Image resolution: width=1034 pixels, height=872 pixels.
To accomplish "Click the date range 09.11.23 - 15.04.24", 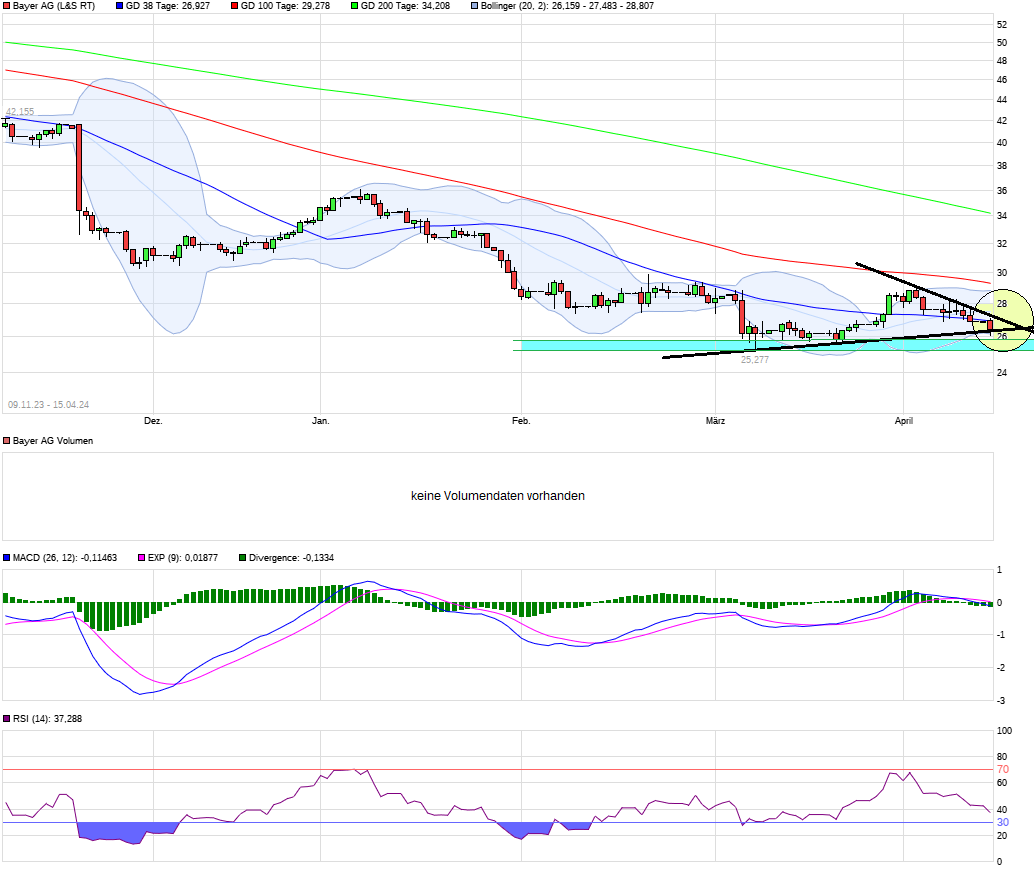I will click(x=48, y=404).
